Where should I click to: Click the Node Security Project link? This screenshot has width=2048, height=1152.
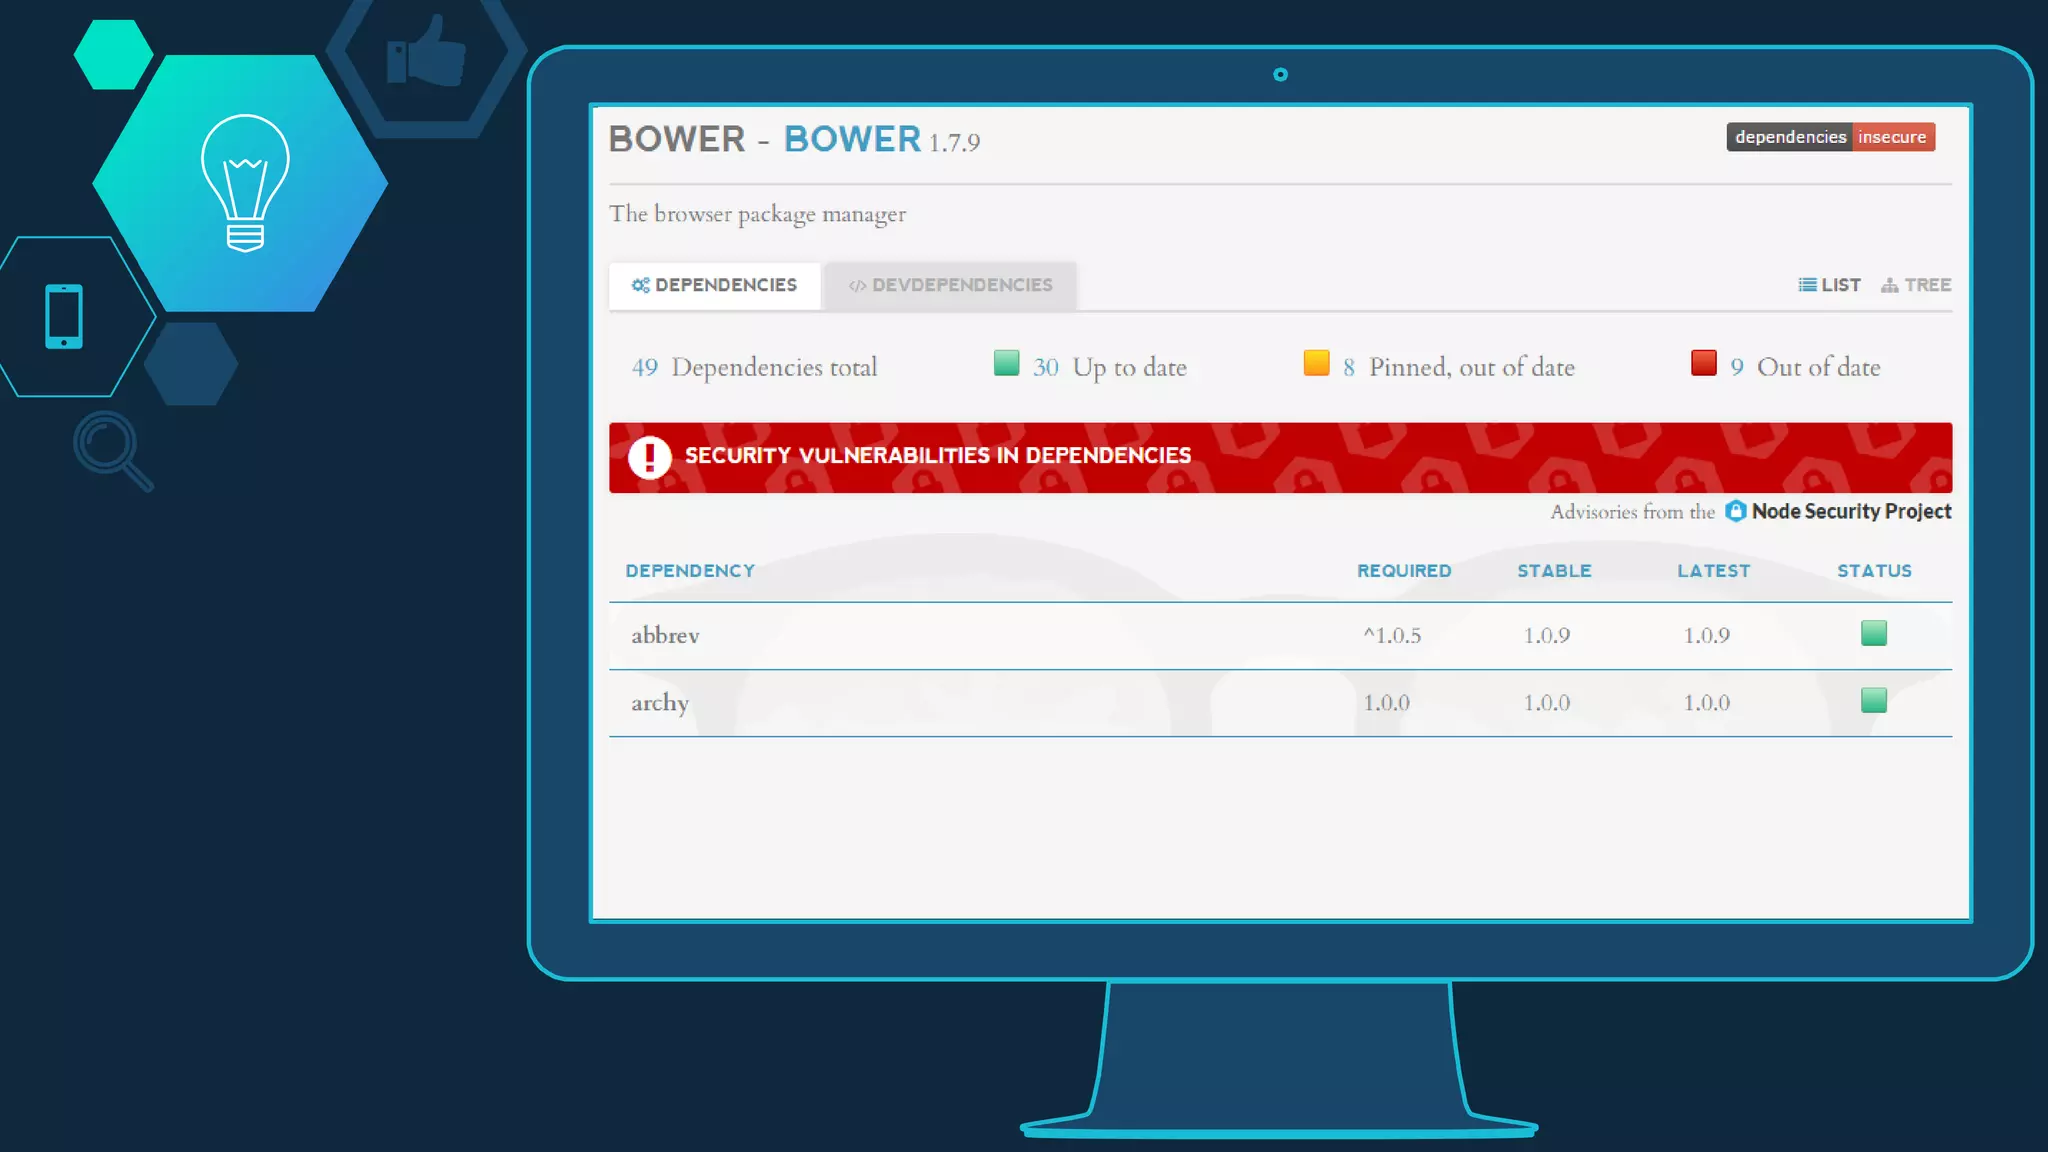point(1851,511)
